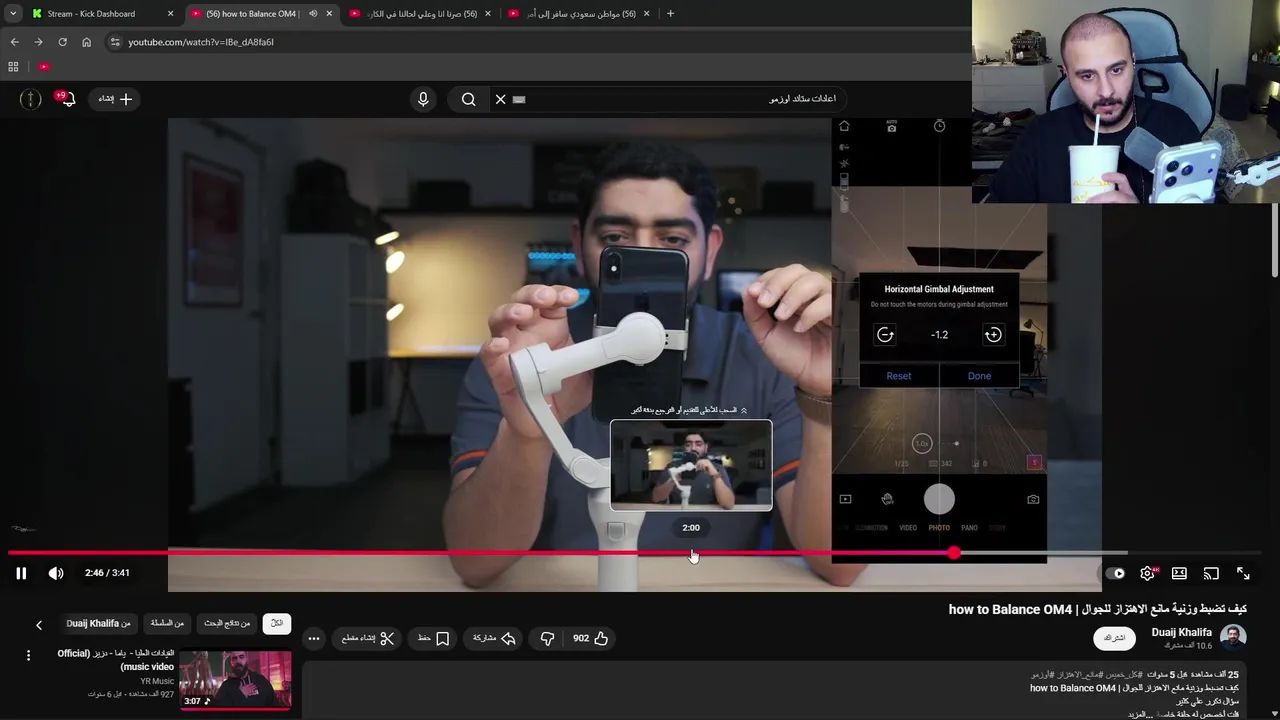
Task: Open the apps grid in bookmarks bar
Action: tap(13, 67)
